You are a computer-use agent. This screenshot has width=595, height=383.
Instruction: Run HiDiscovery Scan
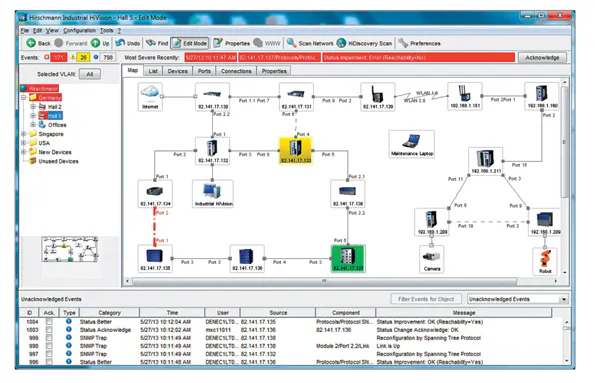click(365, 43)
